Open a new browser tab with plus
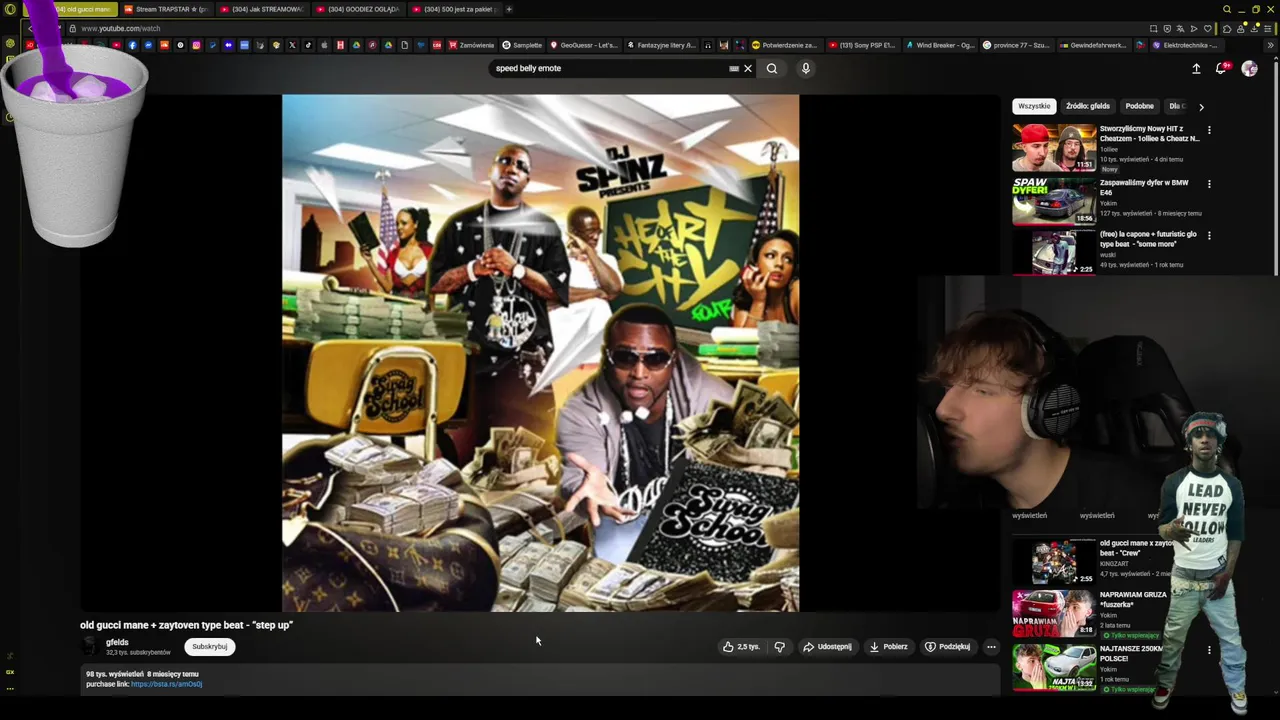 (509, 9)
